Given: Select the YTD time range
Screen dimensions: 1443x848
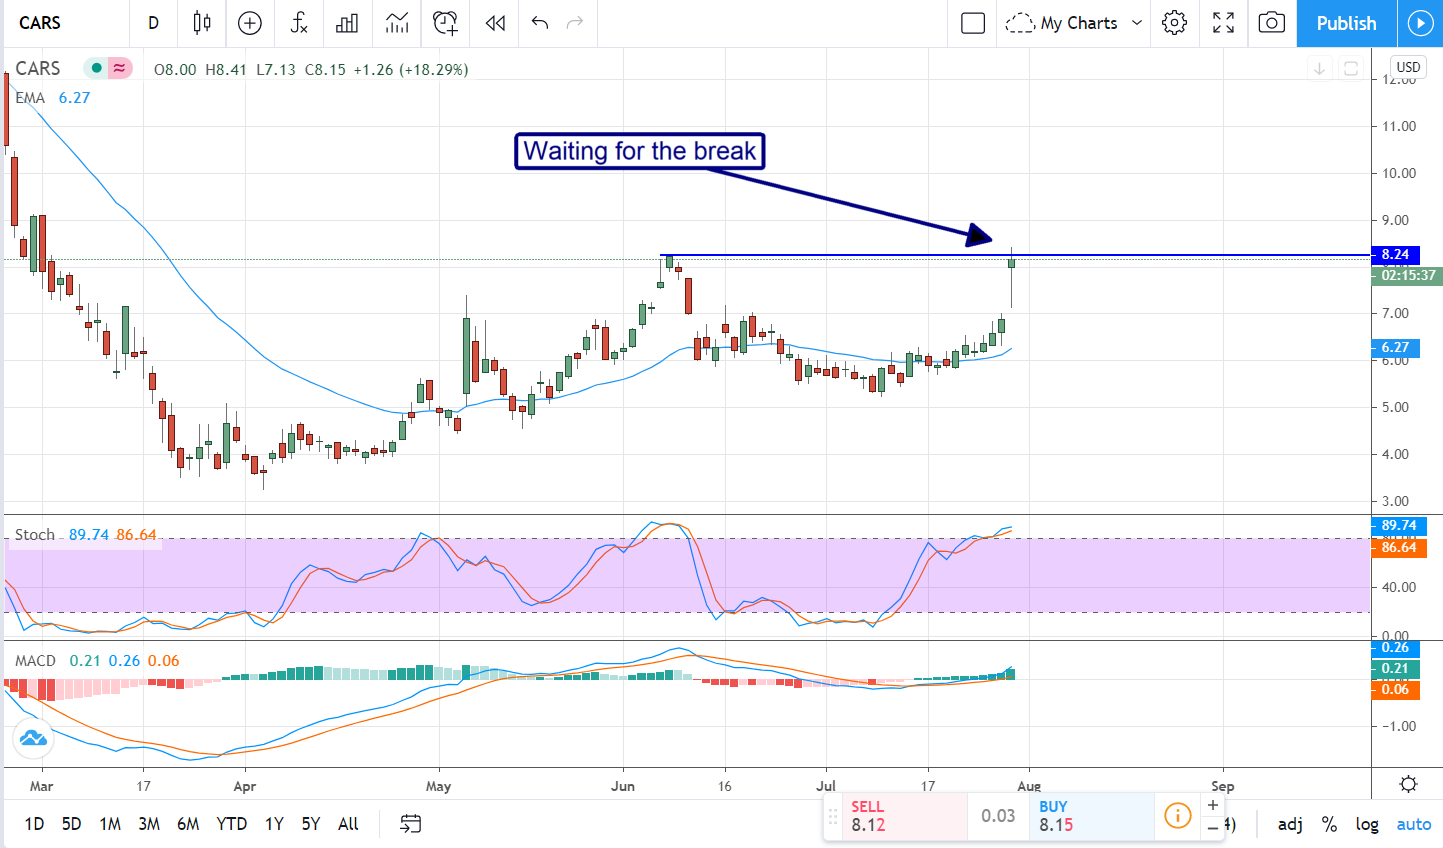Looking at the screenshot, I should pos(231,824).
